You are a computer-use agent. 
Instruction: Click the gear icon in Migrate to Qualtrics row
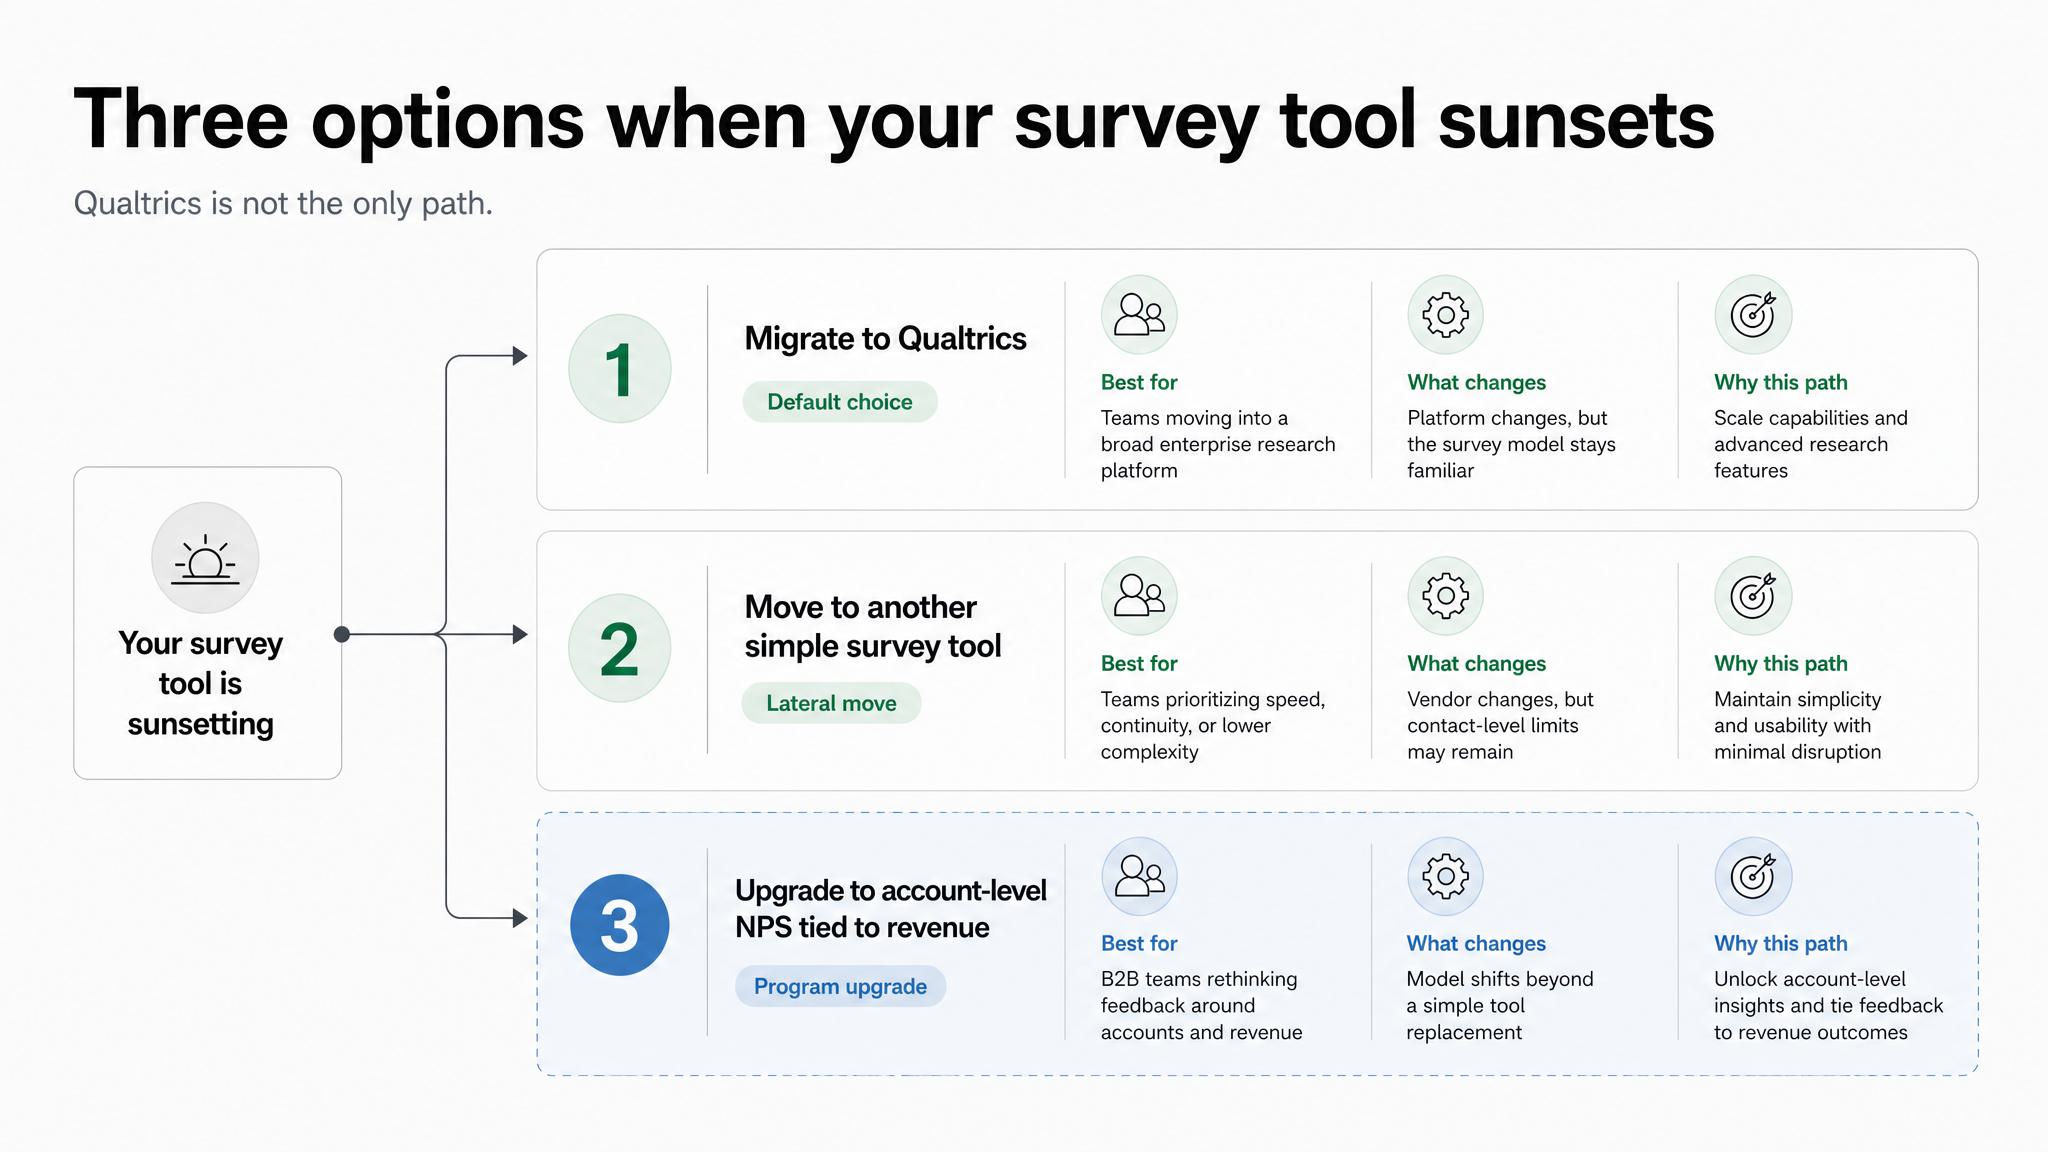click(1445, 315)
